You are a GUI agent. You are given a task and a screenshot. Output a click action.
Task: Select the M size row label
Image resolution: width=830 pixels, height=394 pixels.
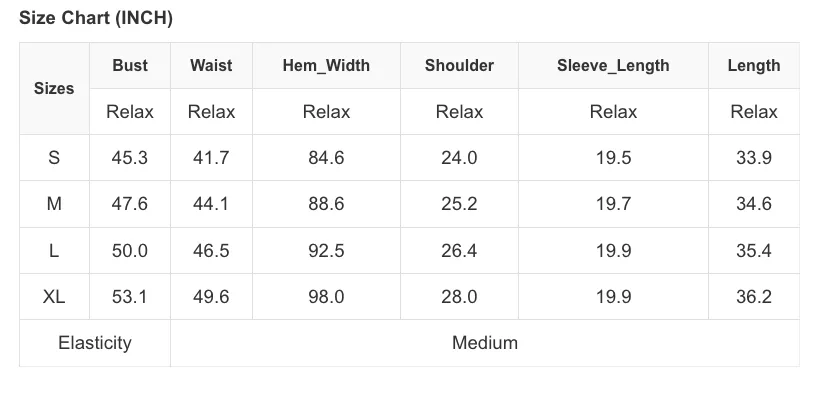pos(54,204)
